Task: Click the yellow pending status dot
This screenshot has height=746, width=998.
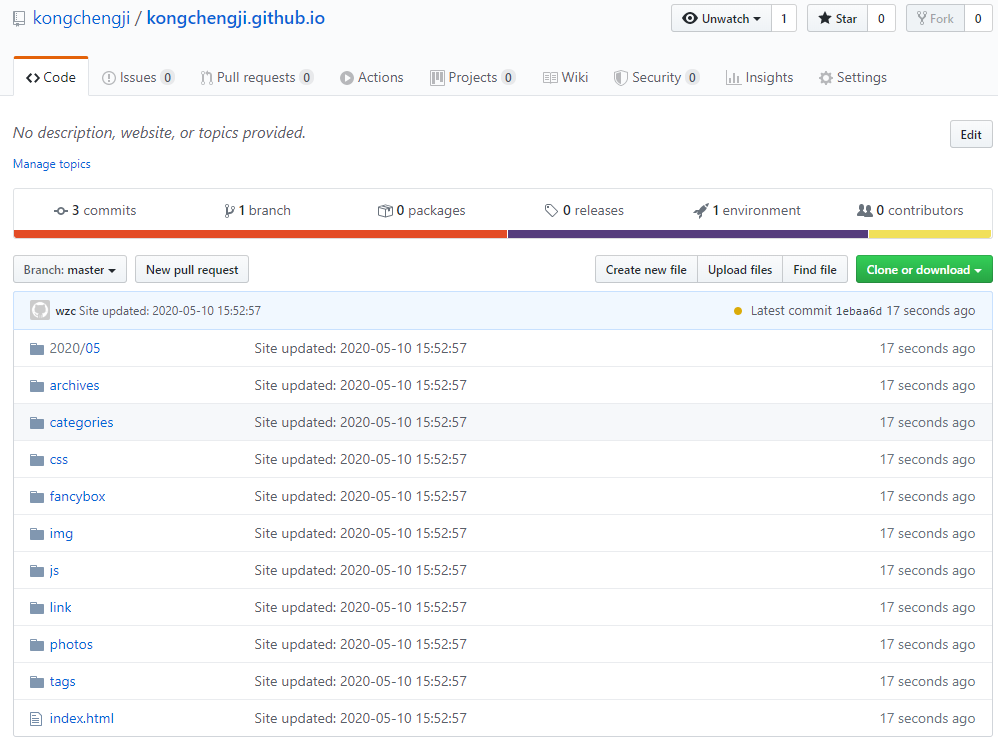Action: pos(738,311)
